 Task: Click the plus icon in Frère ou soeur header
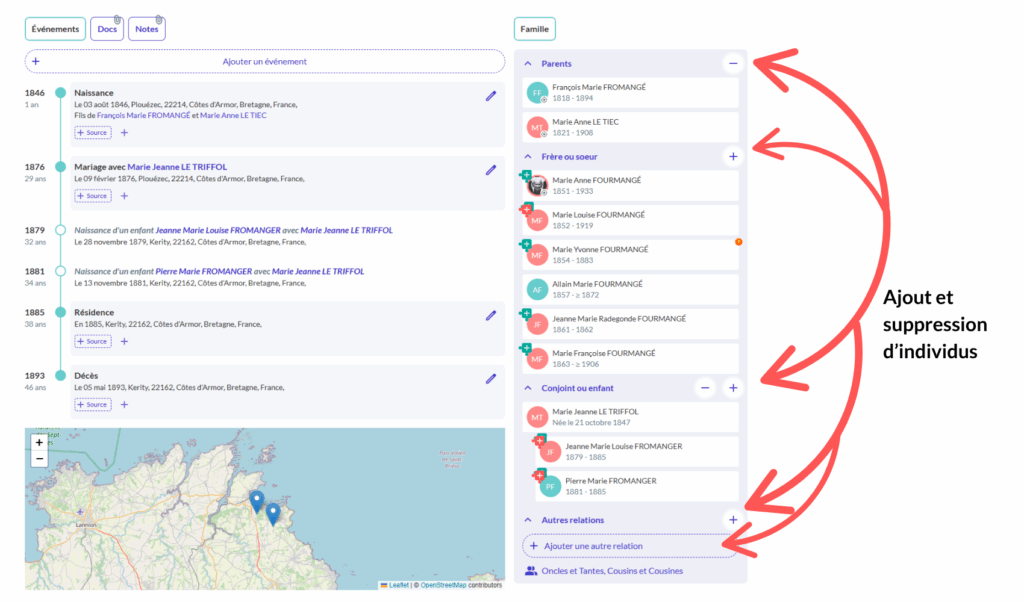coord(733,156)
